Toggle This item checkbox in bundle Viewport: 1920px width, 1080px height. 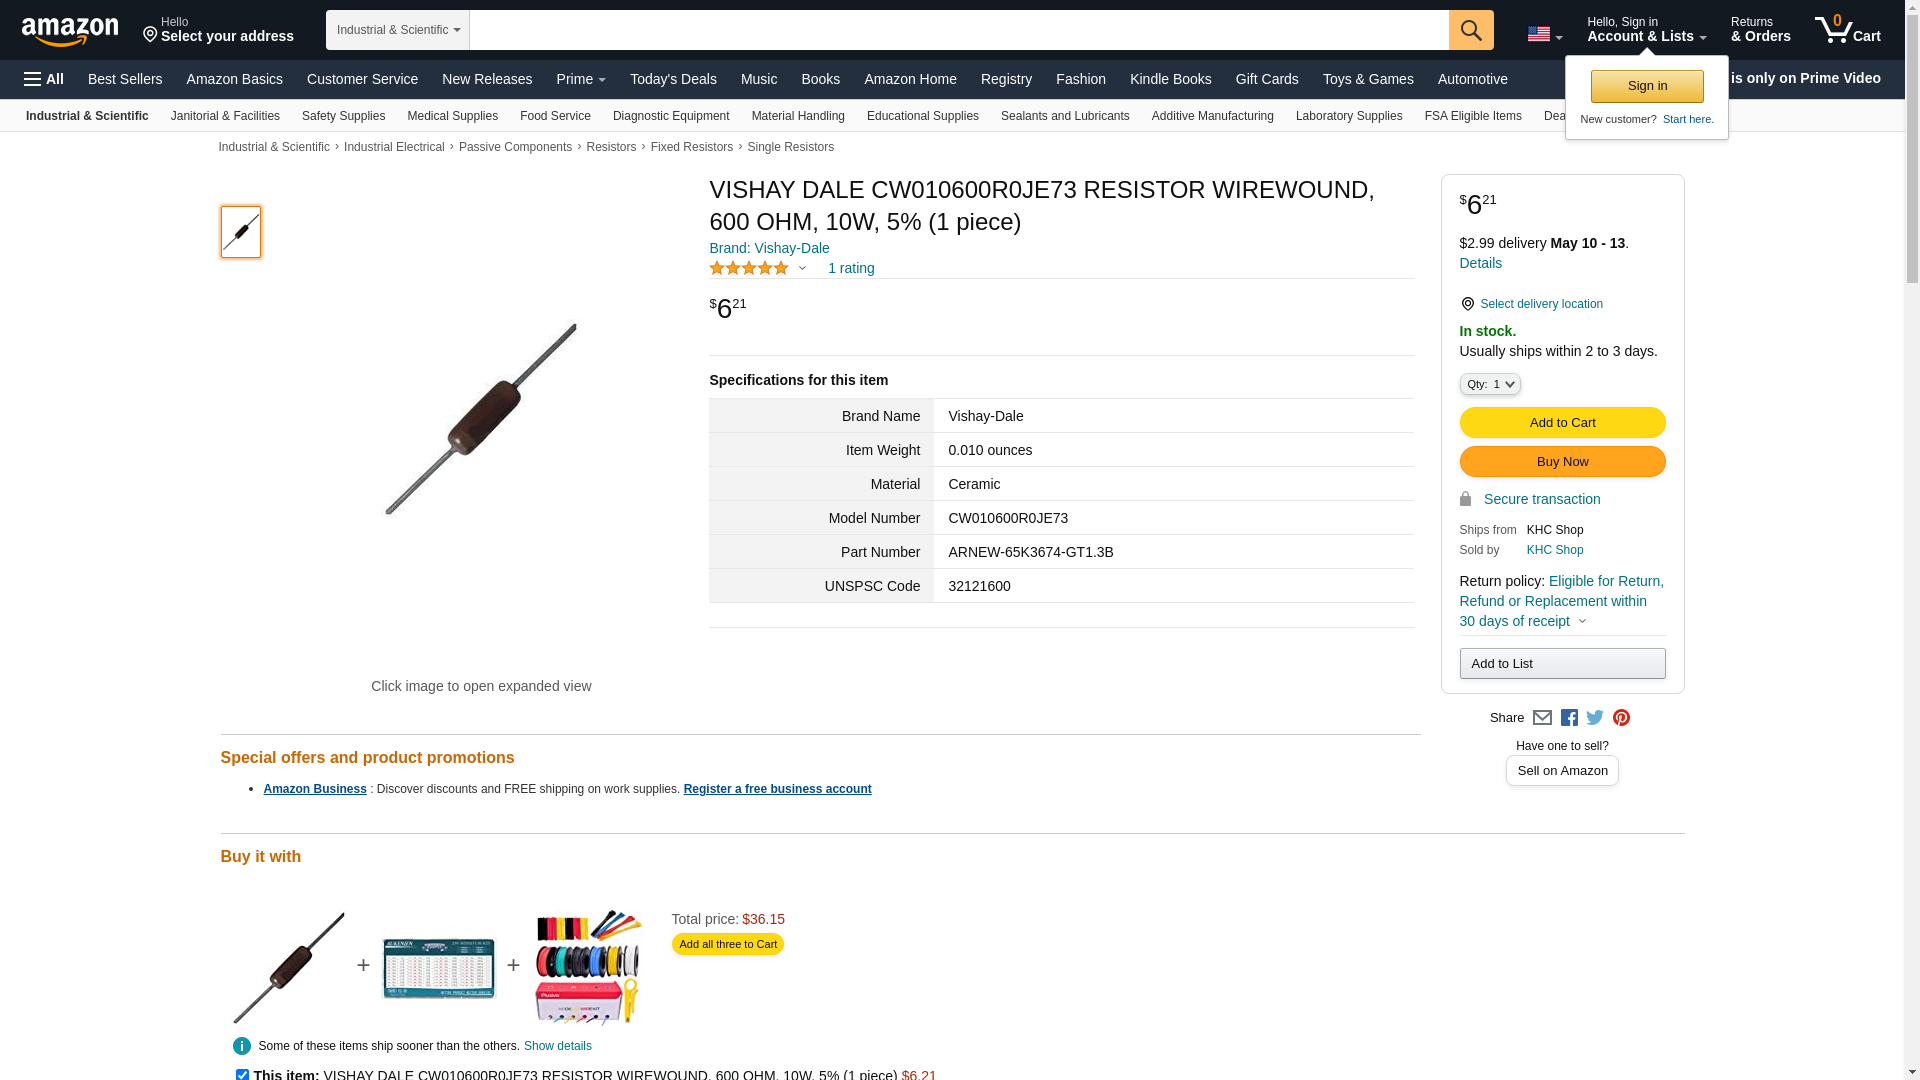point(242,1075)
